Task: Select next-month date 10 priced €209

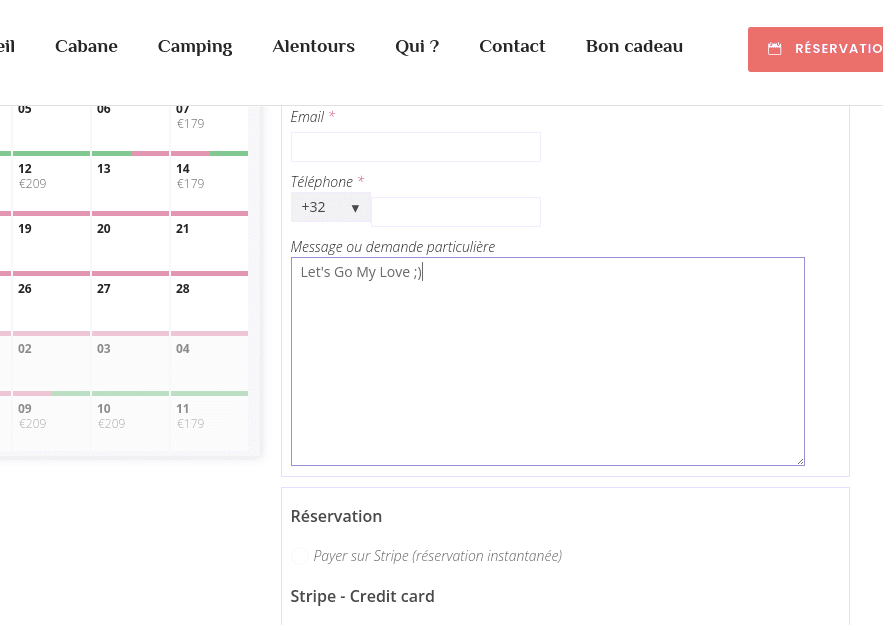Action: (x=130, y=421)
